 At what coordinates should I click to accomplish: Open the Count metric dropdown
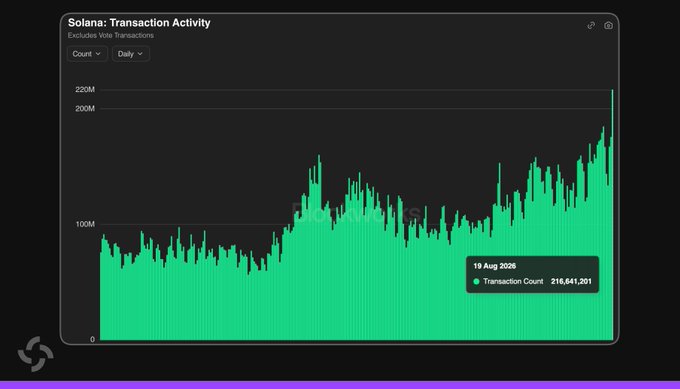pyautogui.click(x=87, y=54)
